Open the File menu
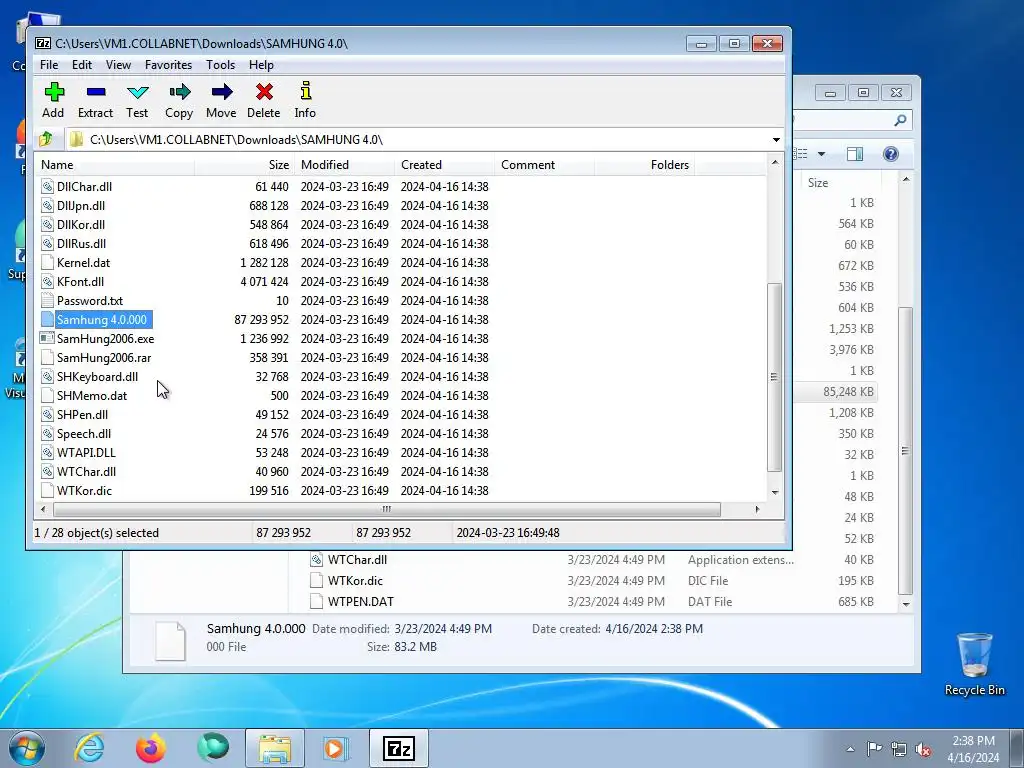Screen dimensions: 1024x768 [x=49, y=65]
